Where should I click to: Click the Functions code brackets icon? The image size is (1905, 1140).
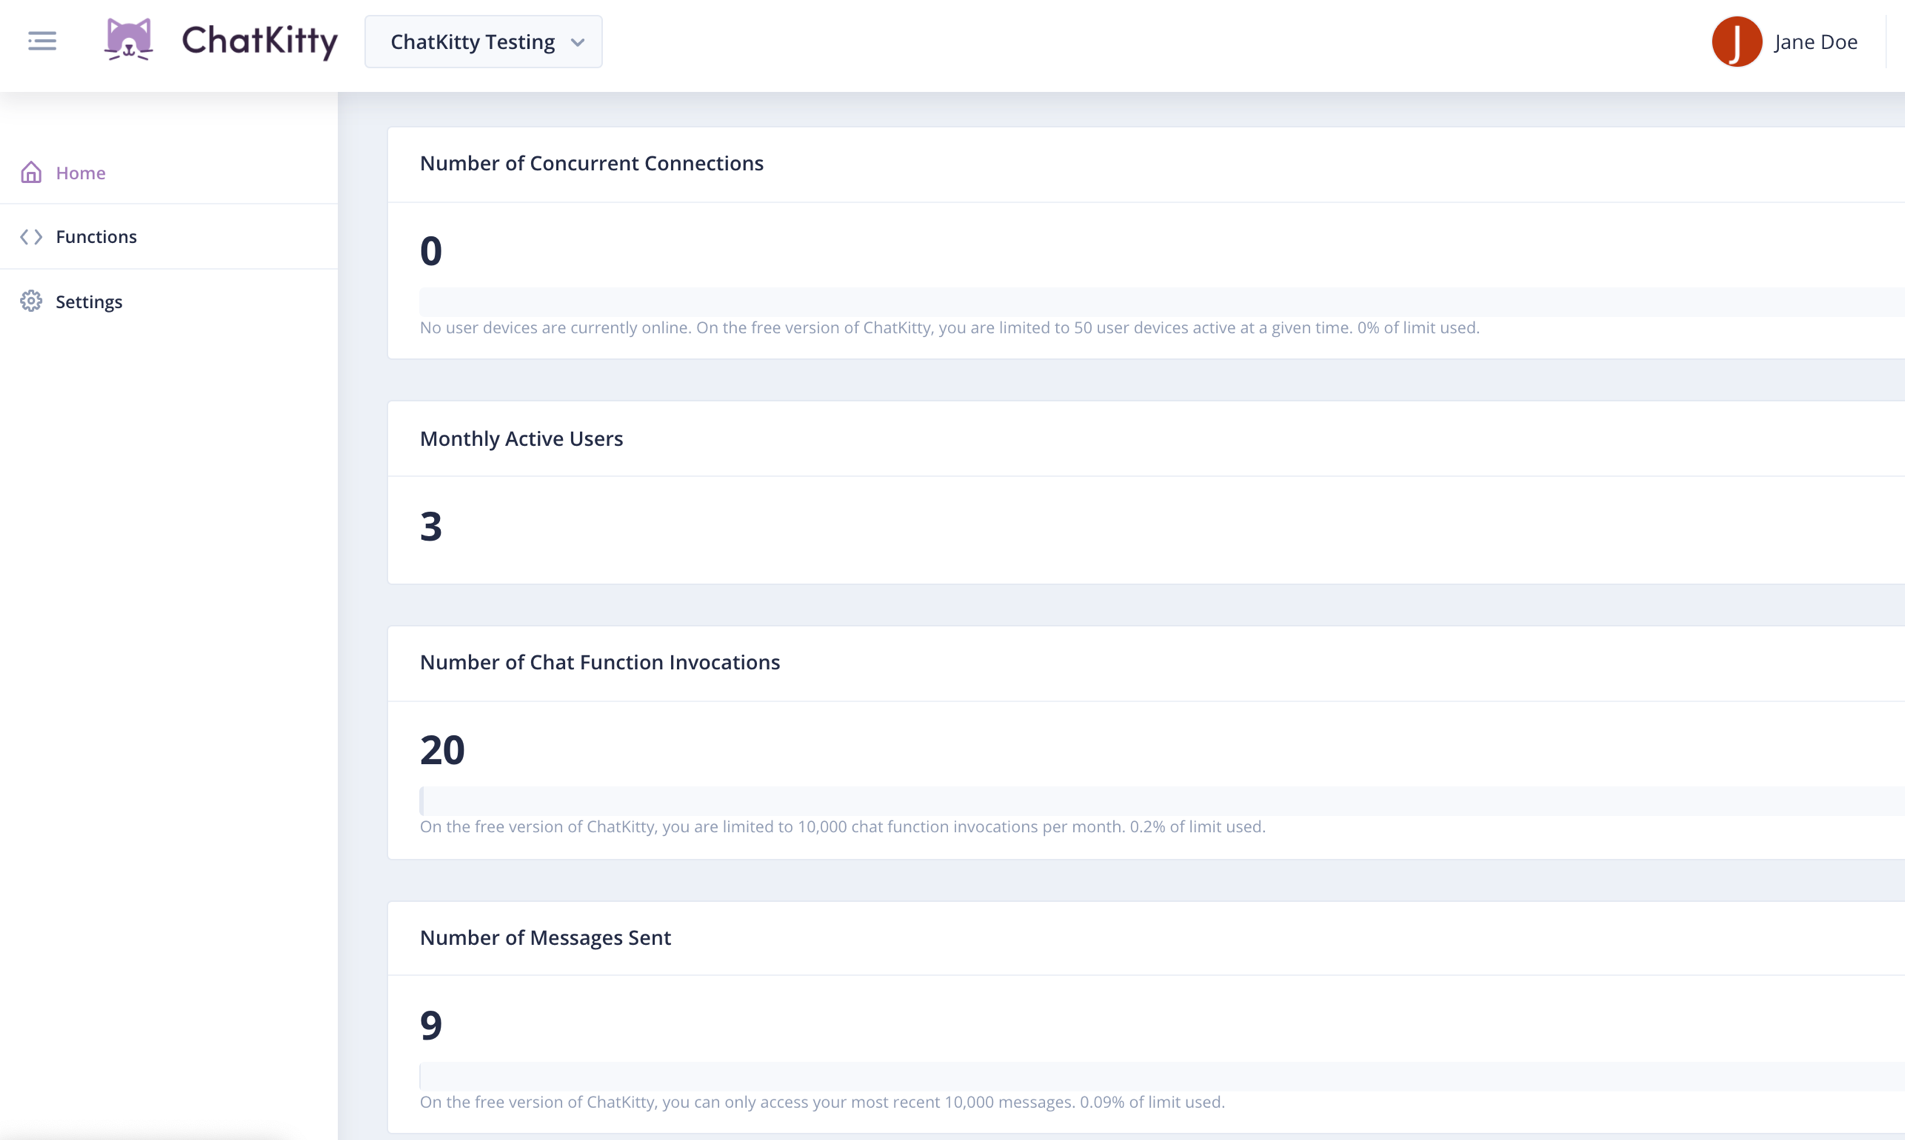31,237
